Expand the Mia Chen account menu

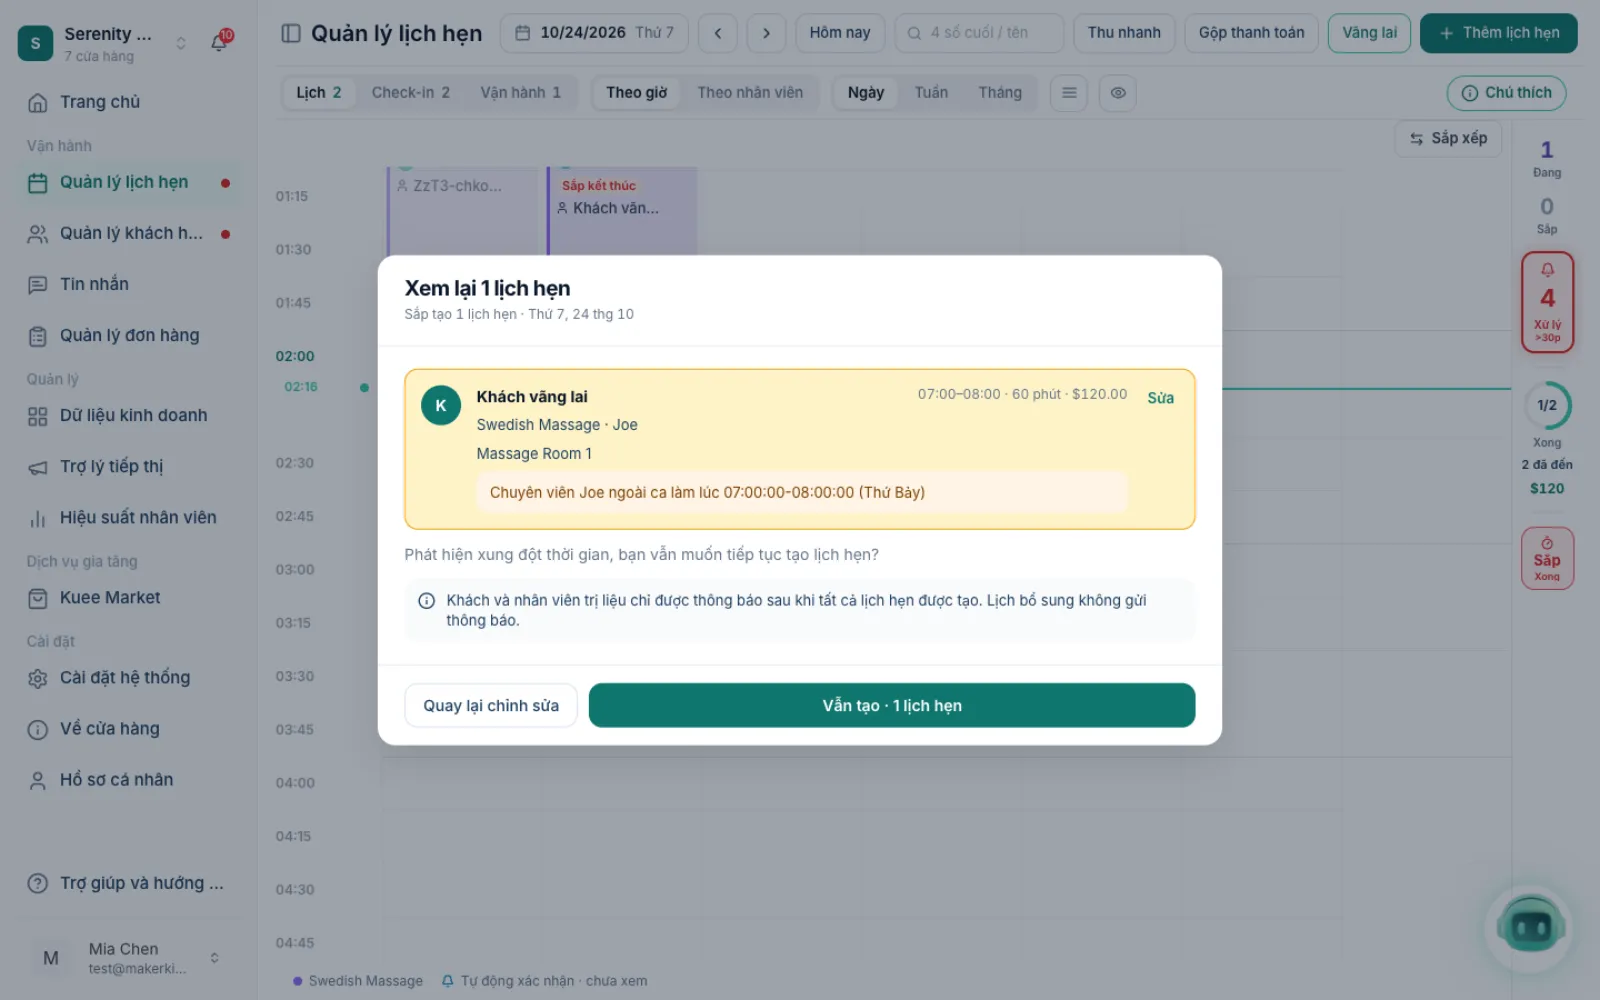pyautogui.click(x=128, y=958)
